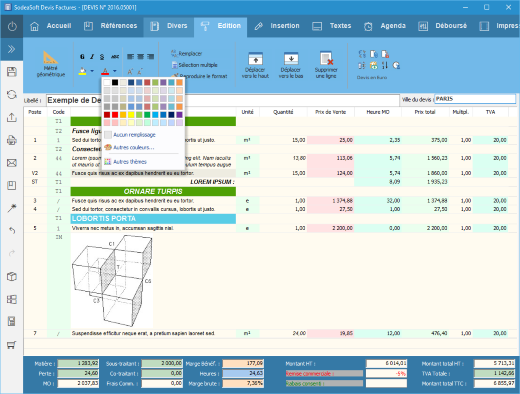Click the Prix de Vente column header

pos(331,112)
